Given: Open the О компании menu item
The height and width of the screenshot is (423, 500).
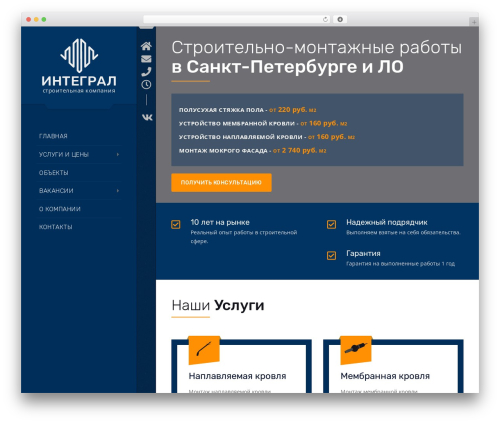Looking at the screenshot, I should click(x=60, y=209).
